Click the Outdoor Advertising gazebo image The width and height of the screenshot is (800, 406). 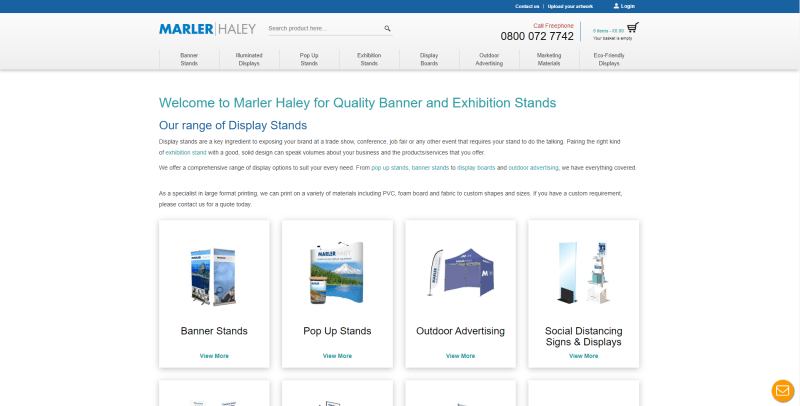click(x=461, y=273)
